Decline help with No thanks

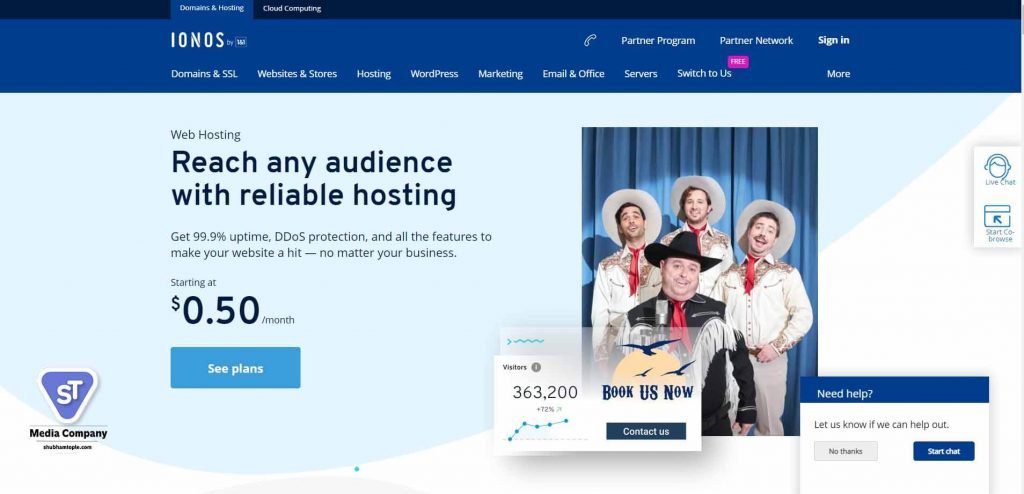846,451
